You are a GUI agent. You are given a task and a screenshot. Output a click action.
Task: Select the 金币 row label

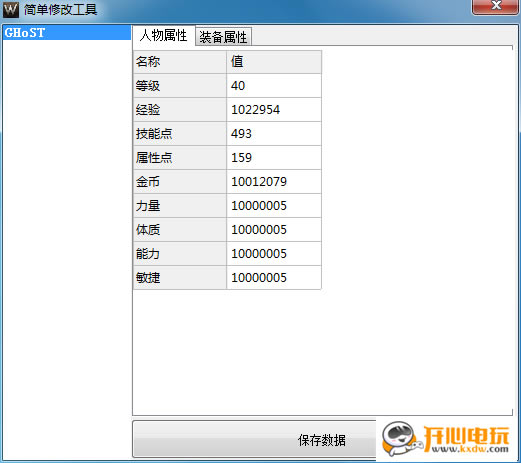[180, 182]
